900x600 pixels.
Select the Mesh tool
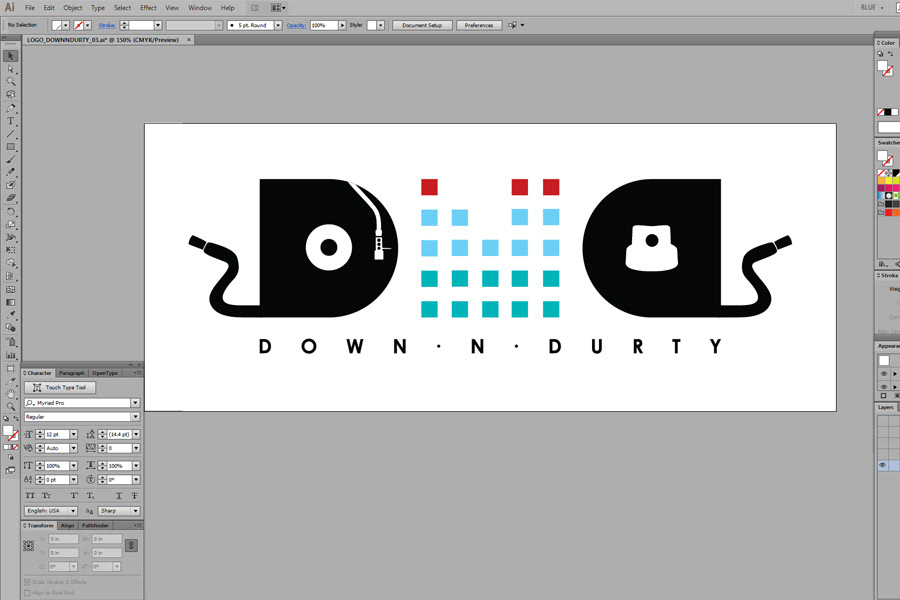pos(10,289)
